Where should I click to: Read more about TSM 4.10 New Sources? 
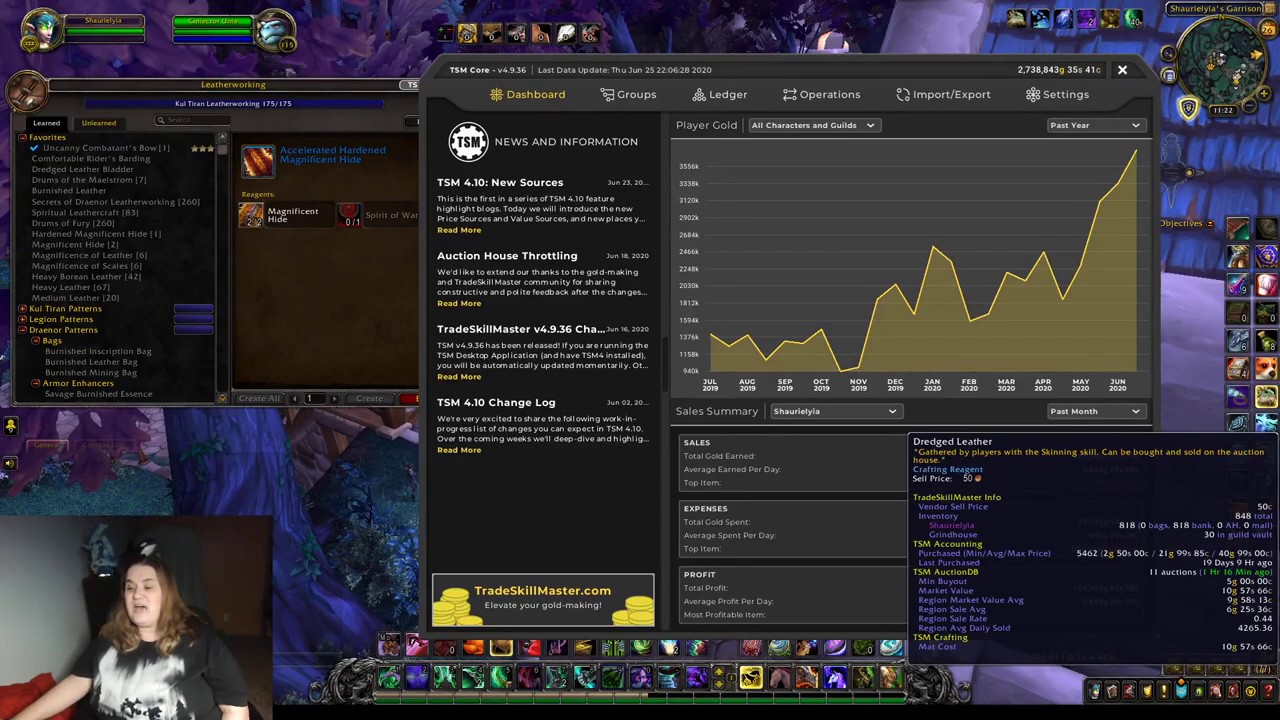[x=459, y=230]
